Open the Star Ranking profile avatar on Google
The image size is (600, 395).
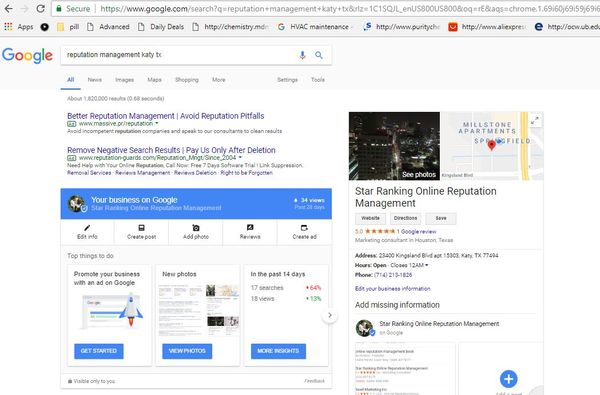[365, 328]
